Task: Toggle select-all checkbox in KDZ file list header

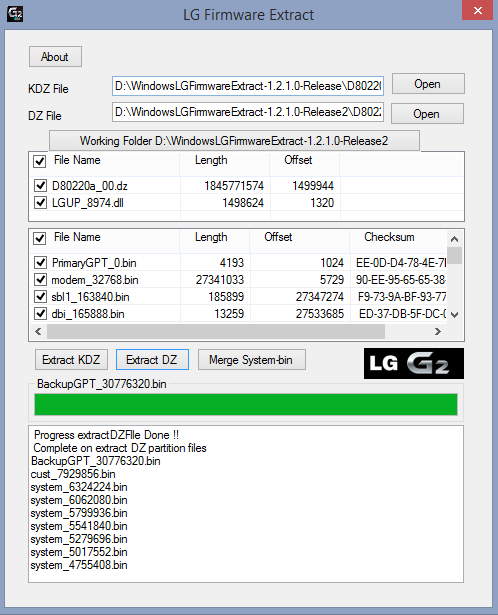Action: [40, 161]
